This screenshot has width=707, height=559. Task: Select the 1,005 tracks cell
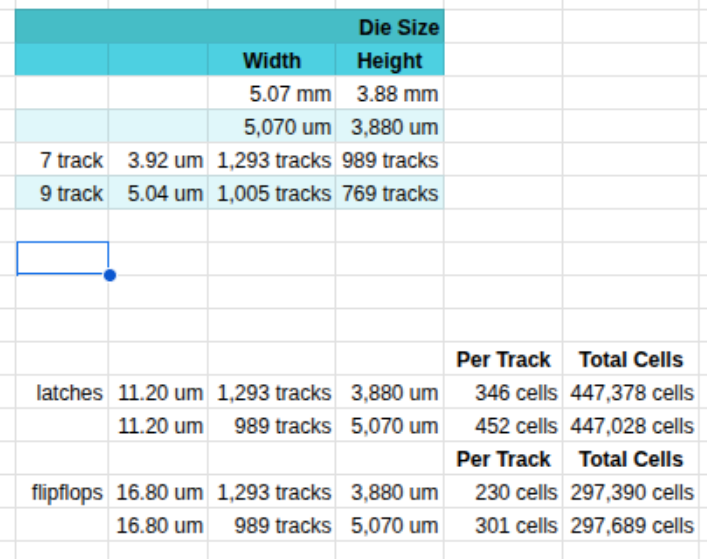pos(271,193)
